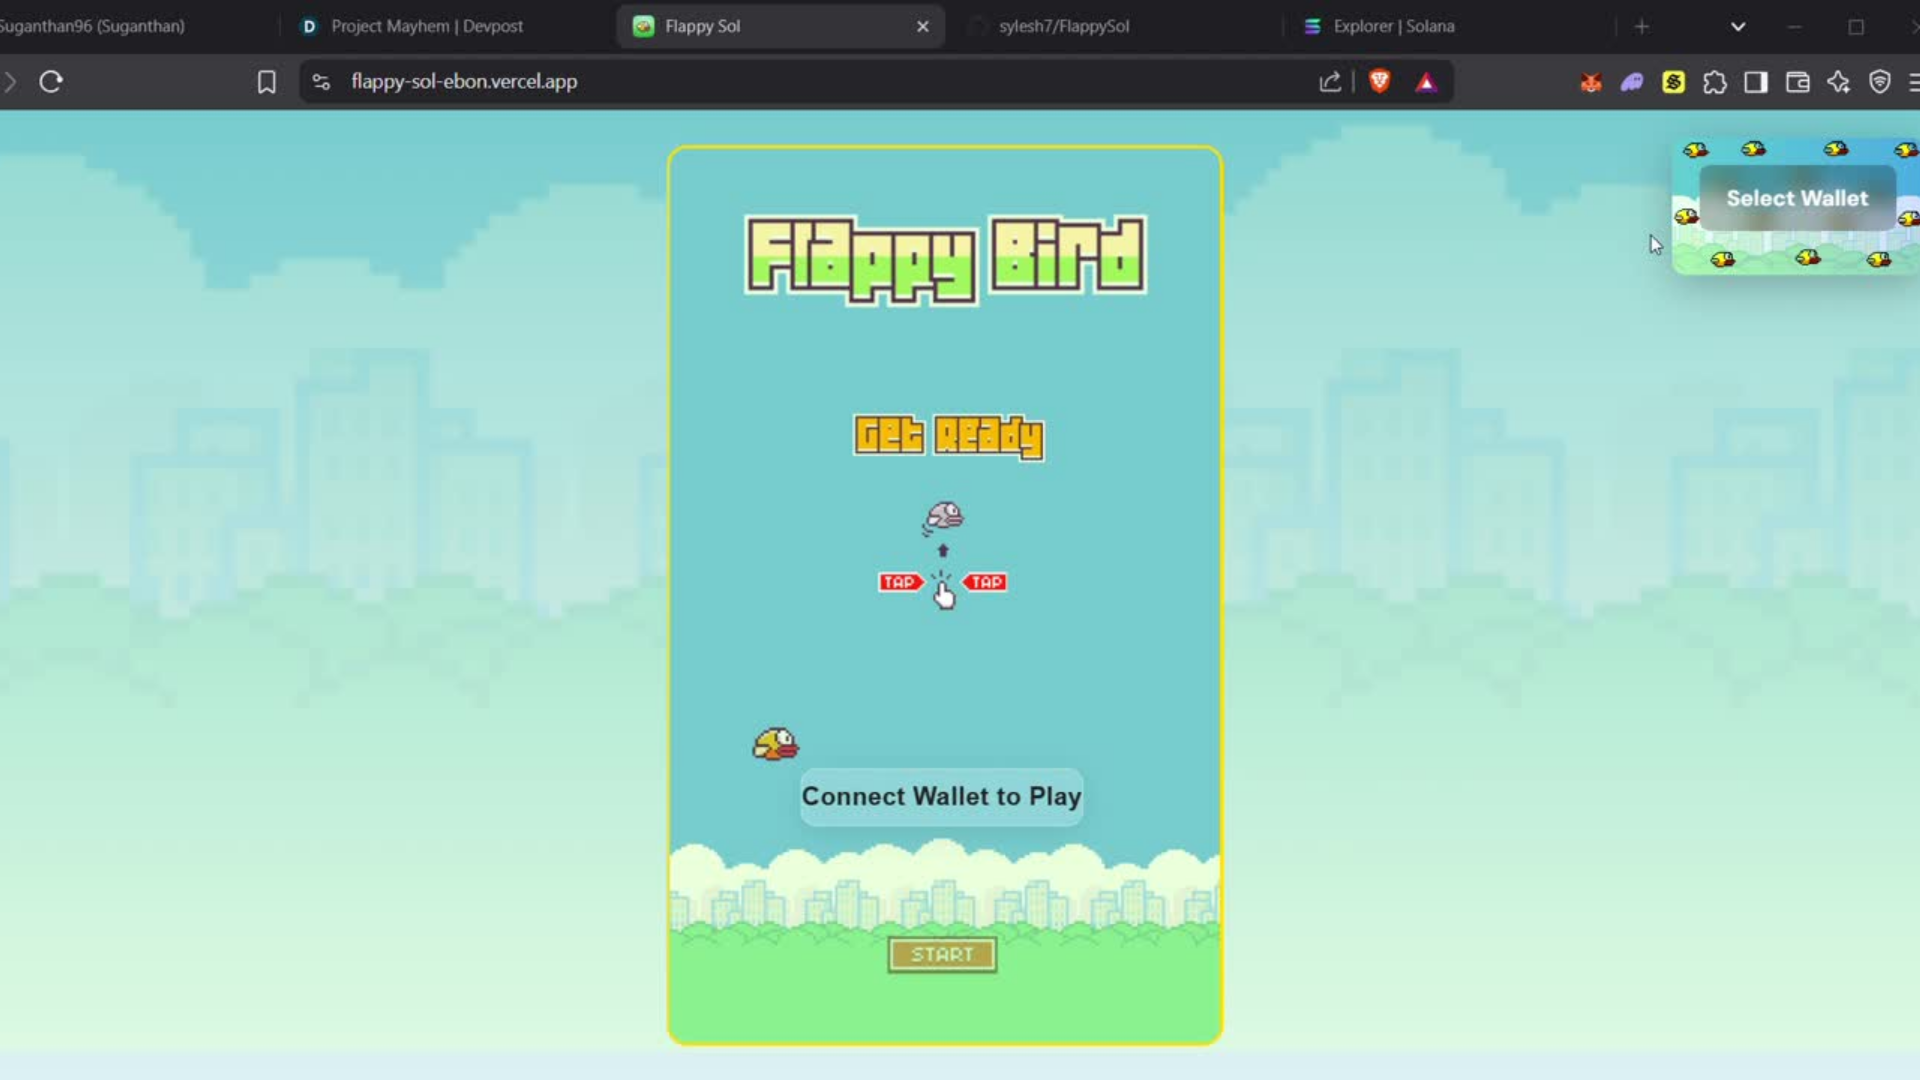Open the Phantom wallet extension
This screenshot has height=1080, width=1920.
tap(1632, 82)
